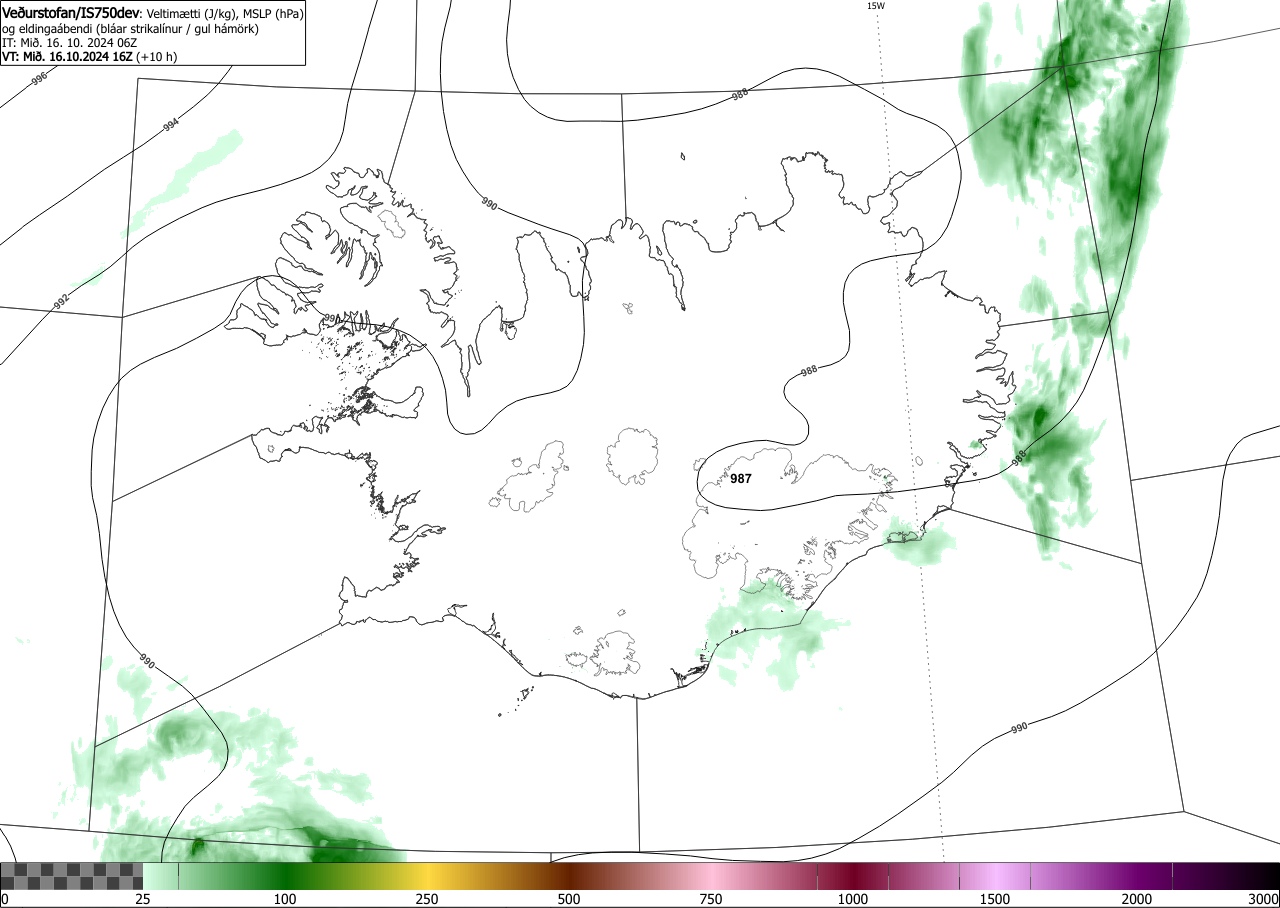
Task: Click the "VT: Mið. 16.10.2024 16Z (+10 h)" line
Action: [90, 57]
